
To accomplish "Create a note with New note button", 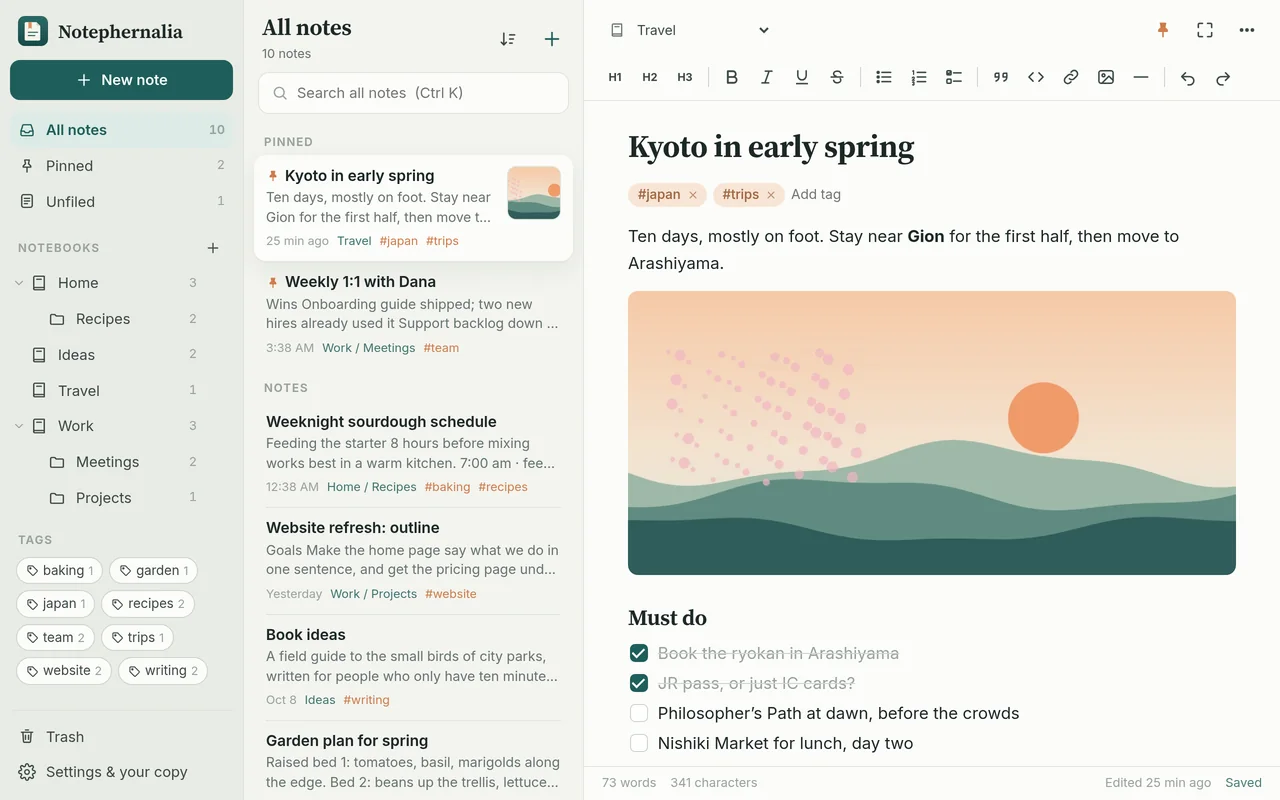I will pyautogui.click(x=121, y=80).
